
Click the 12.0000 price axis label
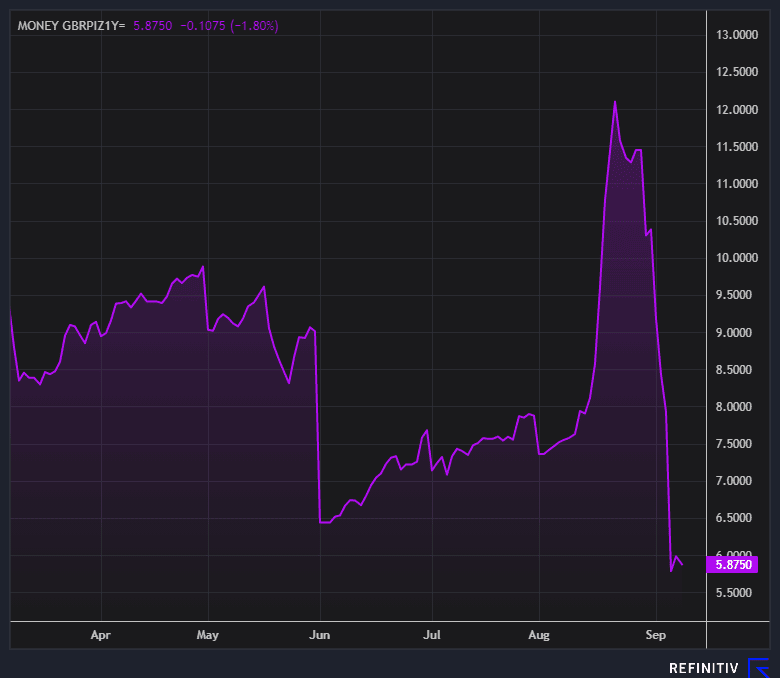738,110
